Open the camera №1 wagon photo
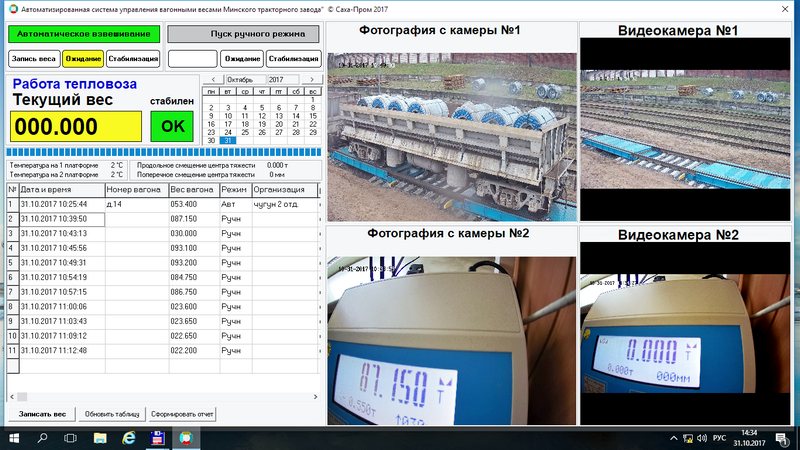 click(452, 137)
